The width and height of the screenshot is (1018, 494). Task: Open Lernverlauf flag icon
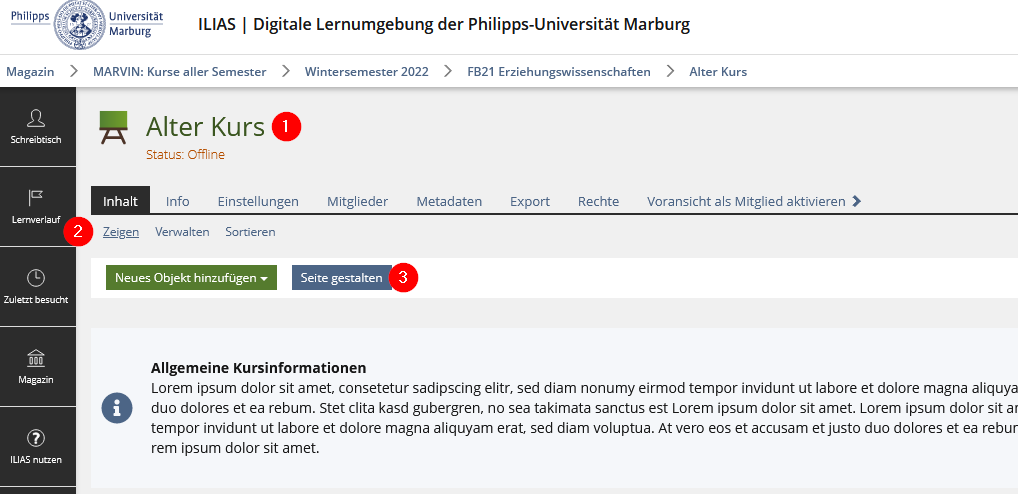(x=36, y=196)
